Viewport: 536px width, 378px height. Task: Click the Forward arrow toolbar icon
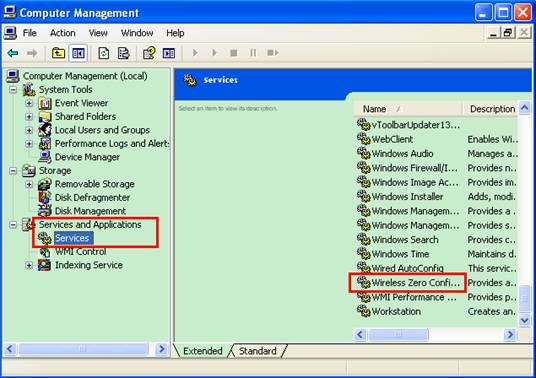coord(32,53)
